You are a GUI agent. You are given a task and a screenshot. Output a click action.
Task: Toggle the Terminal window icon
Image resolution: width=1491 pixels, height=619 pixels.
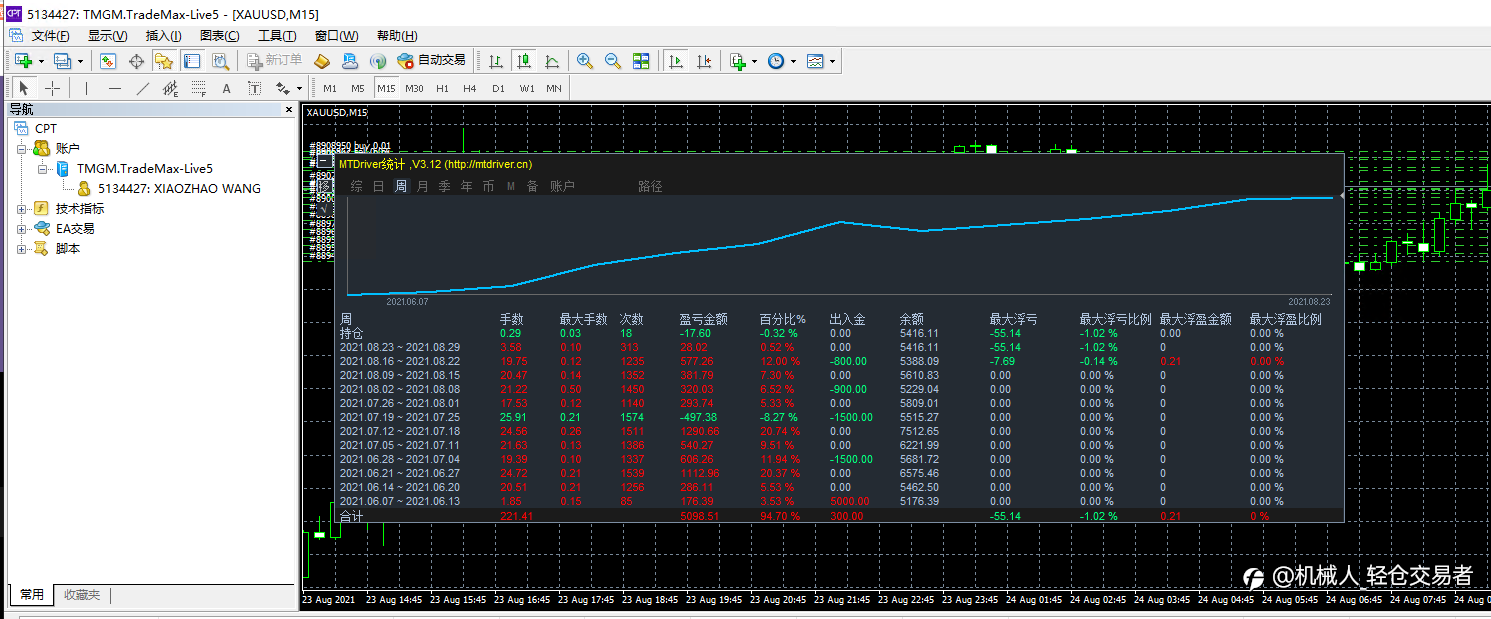[x=192, y=61]
